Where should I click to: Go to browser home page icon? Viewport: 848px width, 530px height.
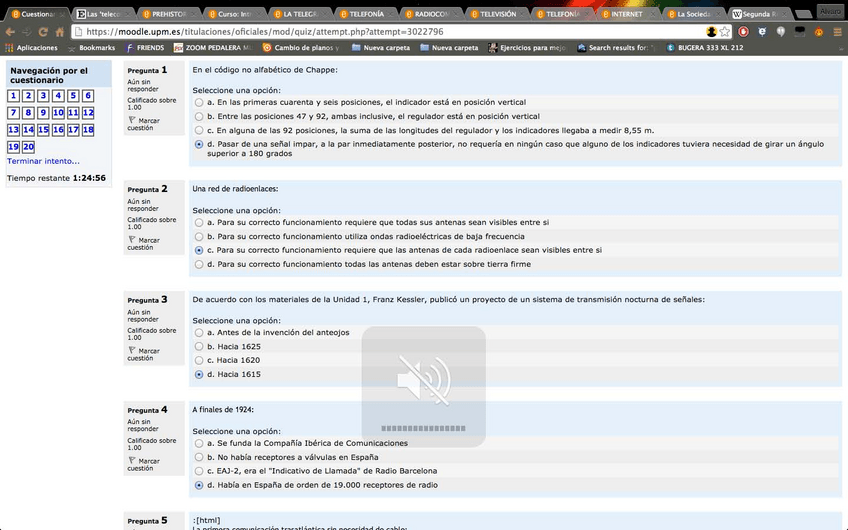60,32
